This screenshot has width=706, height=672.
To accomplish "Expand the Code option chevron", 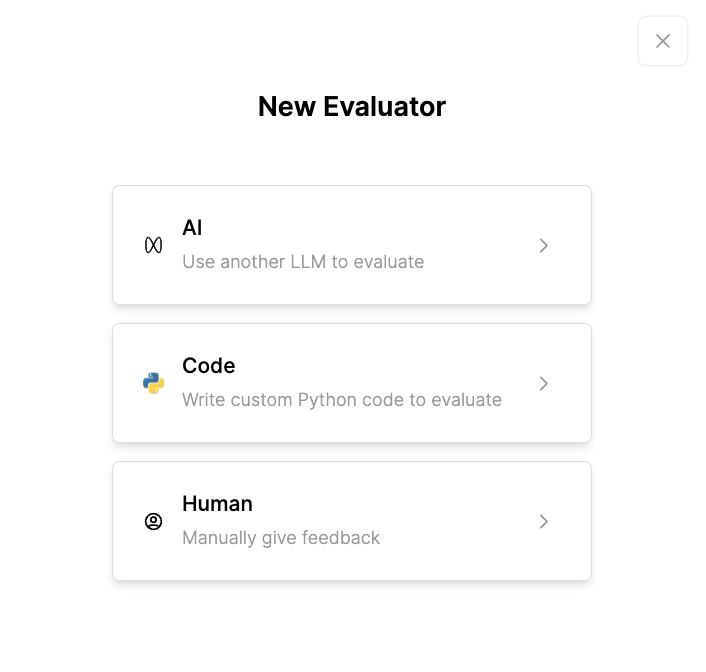I will coord(544,383).
